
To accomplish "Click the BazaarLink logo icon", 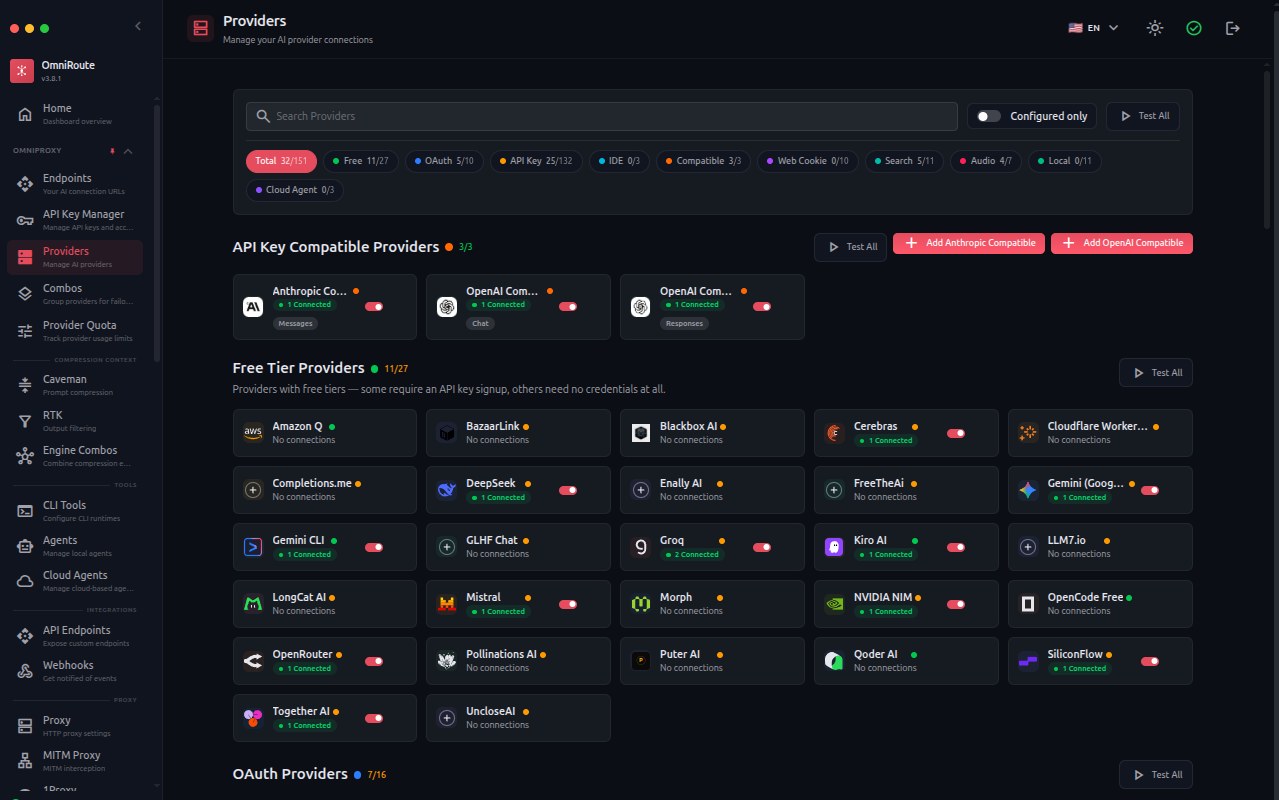I will pos(447,433).
